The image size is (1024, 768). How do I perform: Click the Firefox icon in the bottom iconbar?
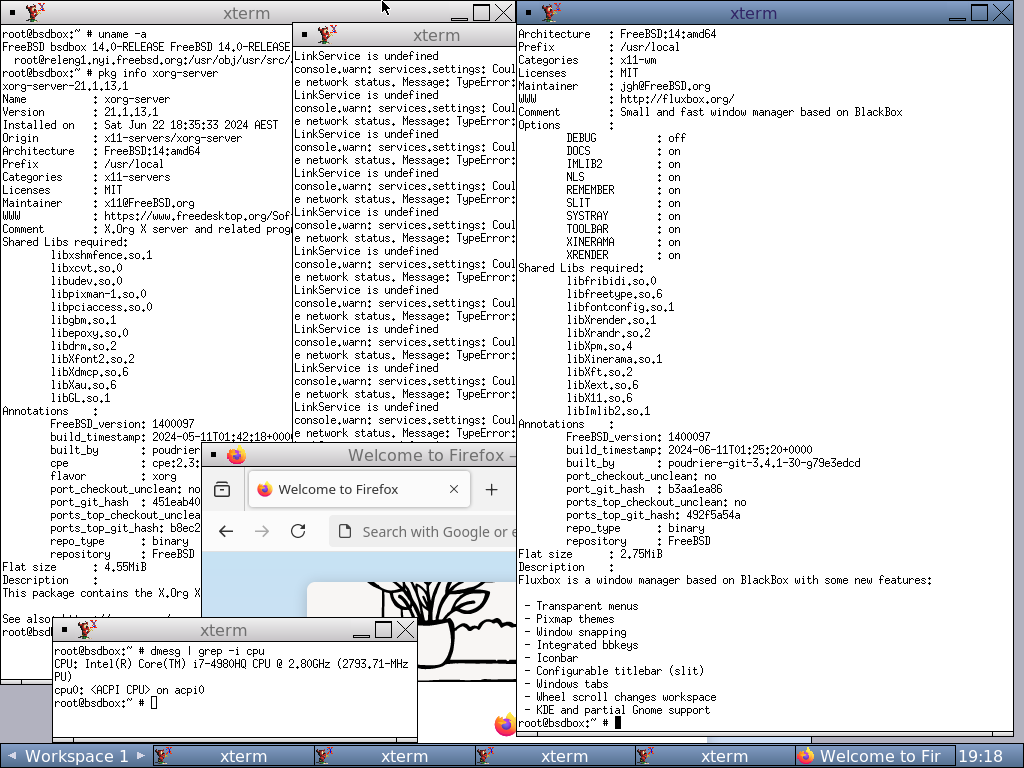(806, 756)
